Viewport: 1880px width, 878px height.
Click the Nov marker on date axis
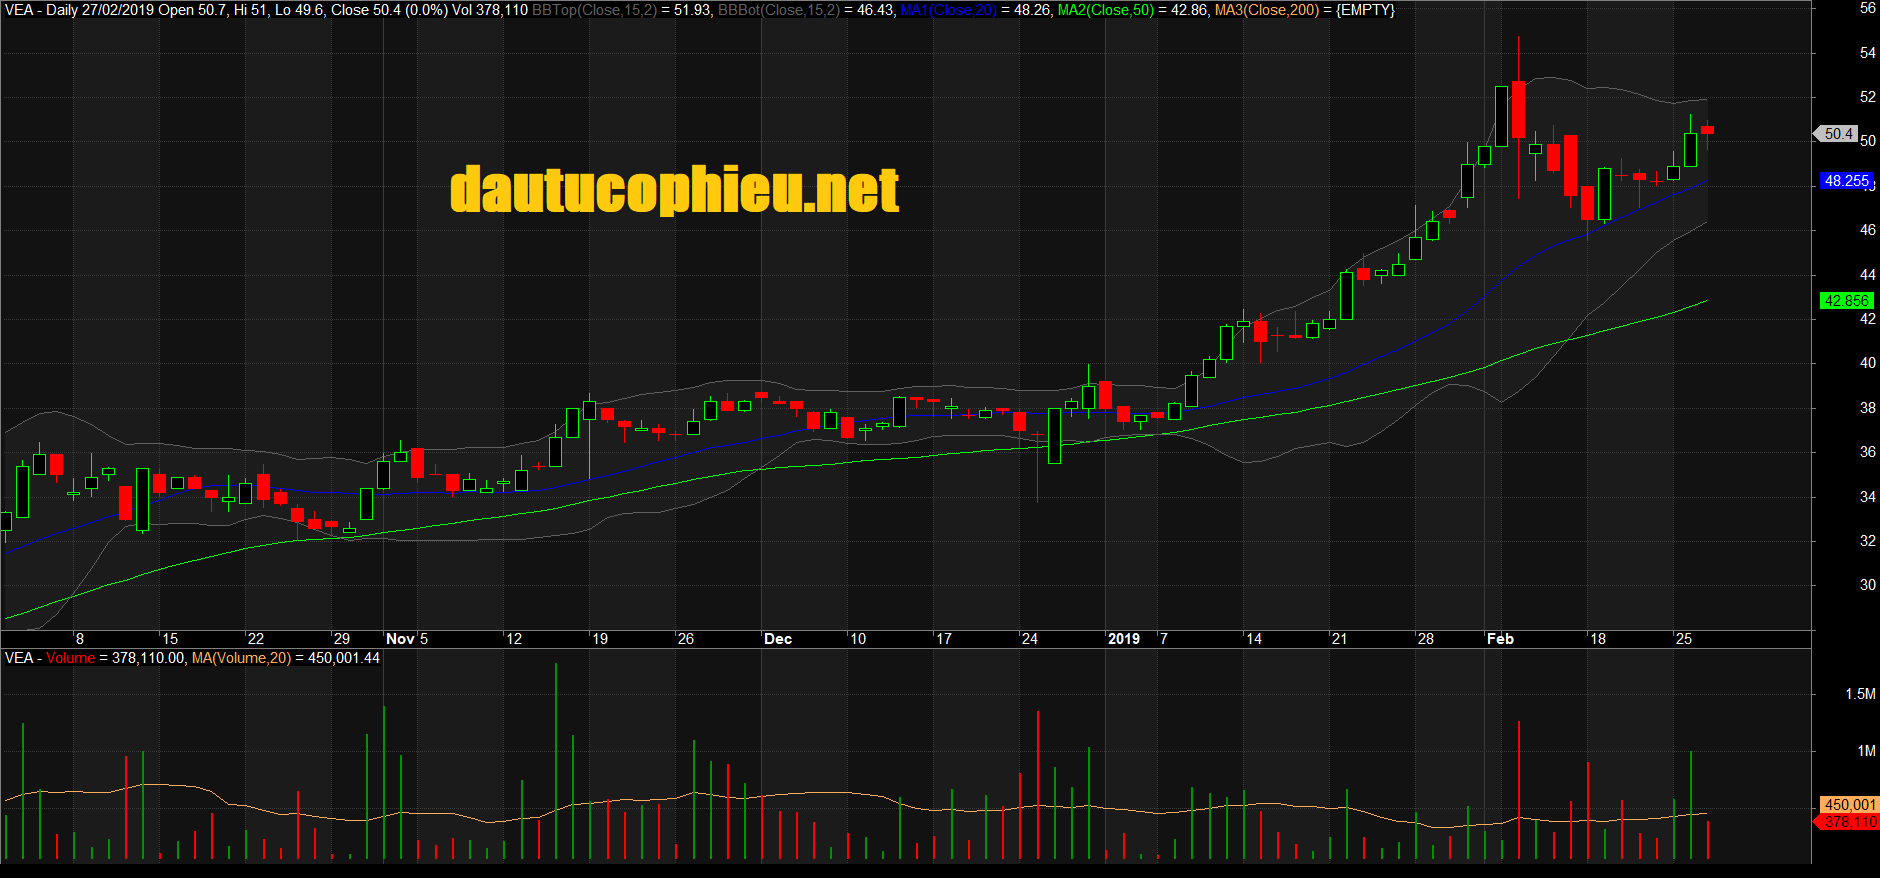(x=400, y=639)
